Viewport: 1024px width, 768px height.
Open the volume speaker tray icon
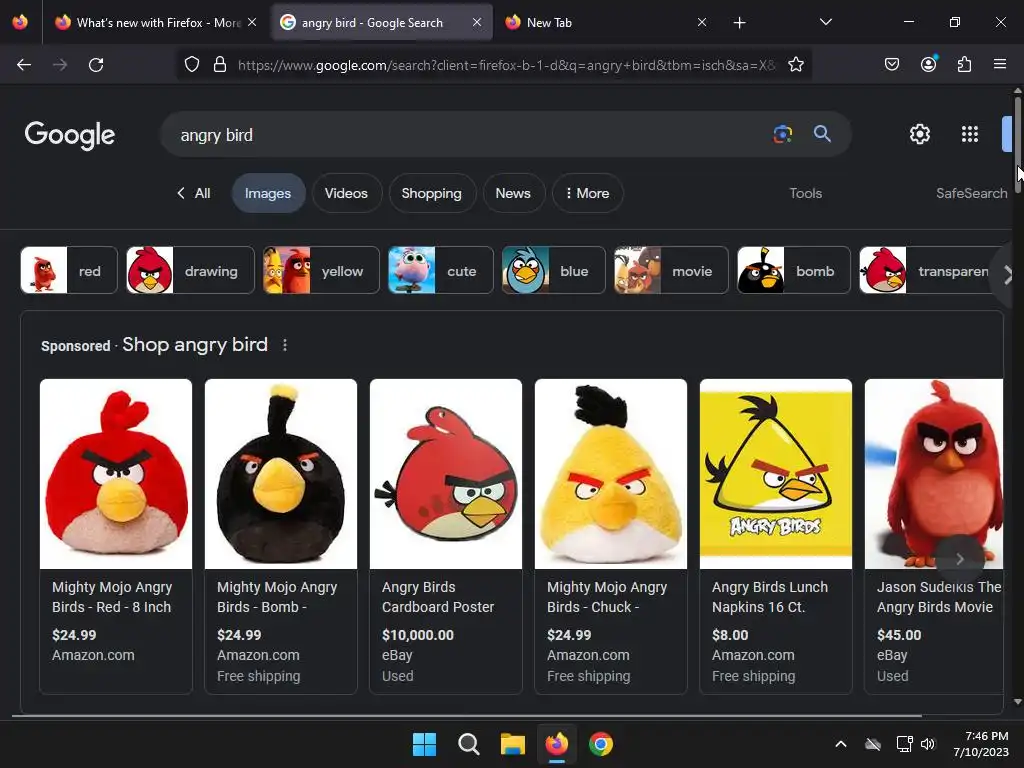pyautogui.click(x=928, y=744)
